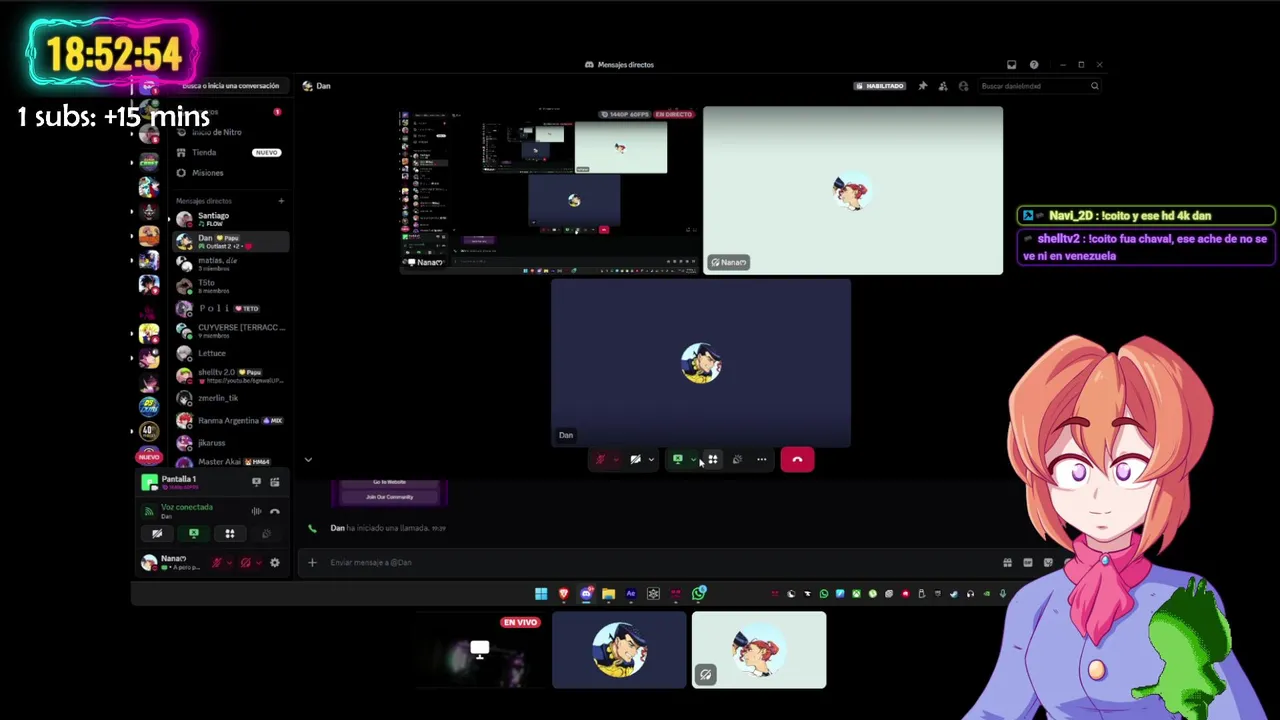Open activities button in voice panel

click(x=230, y=534)
